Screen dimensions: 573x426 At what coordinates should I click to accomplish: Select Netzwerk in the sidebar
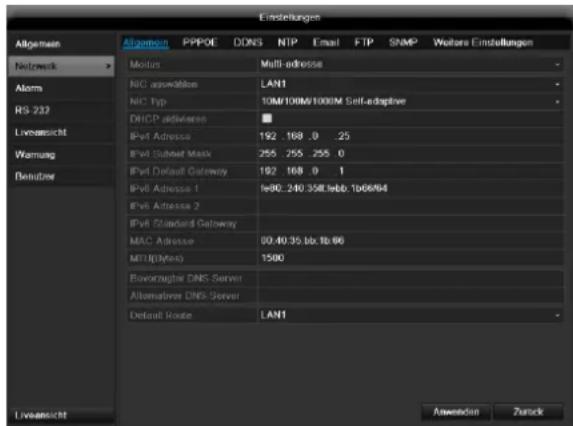[61, 66]
